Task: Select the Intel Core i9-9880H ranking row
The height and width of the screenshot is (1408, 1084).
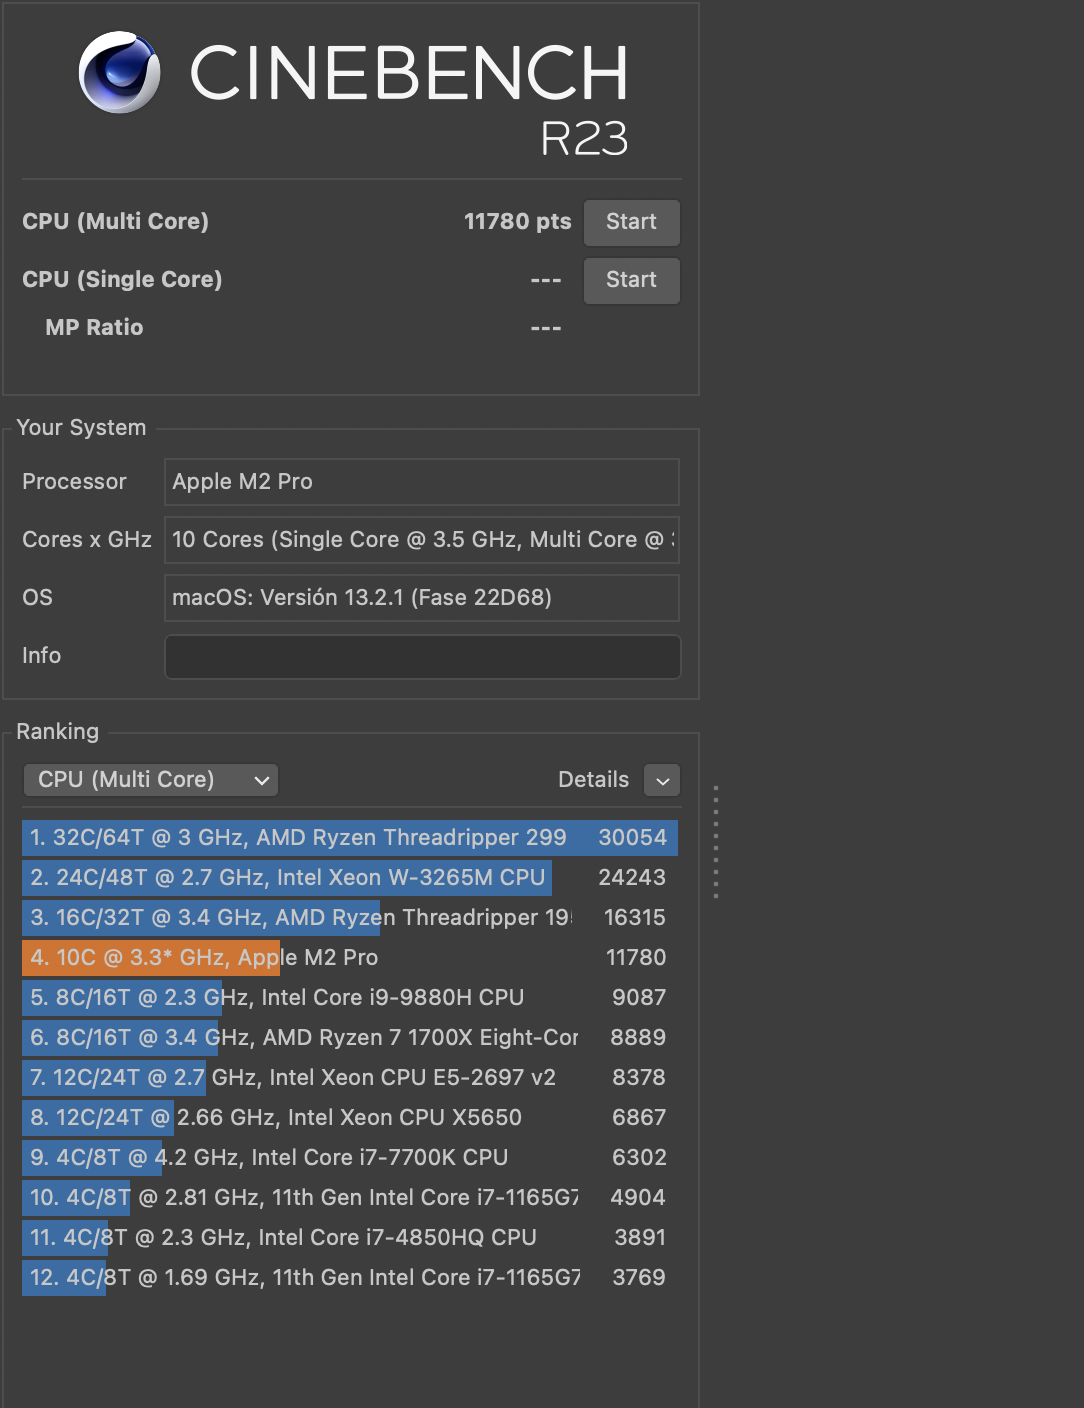Action: coord(350,998)
